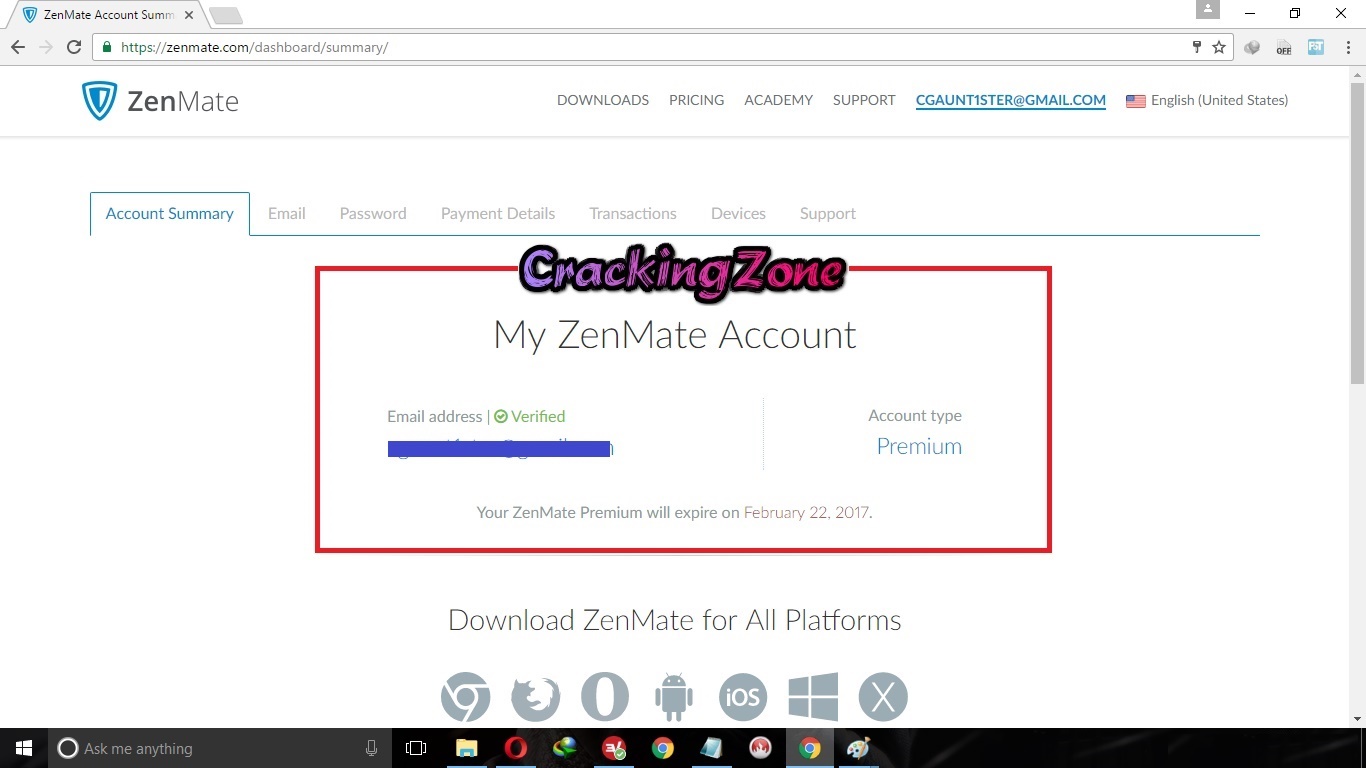Click the ZenMate shield logo

[x=99, y=101]
